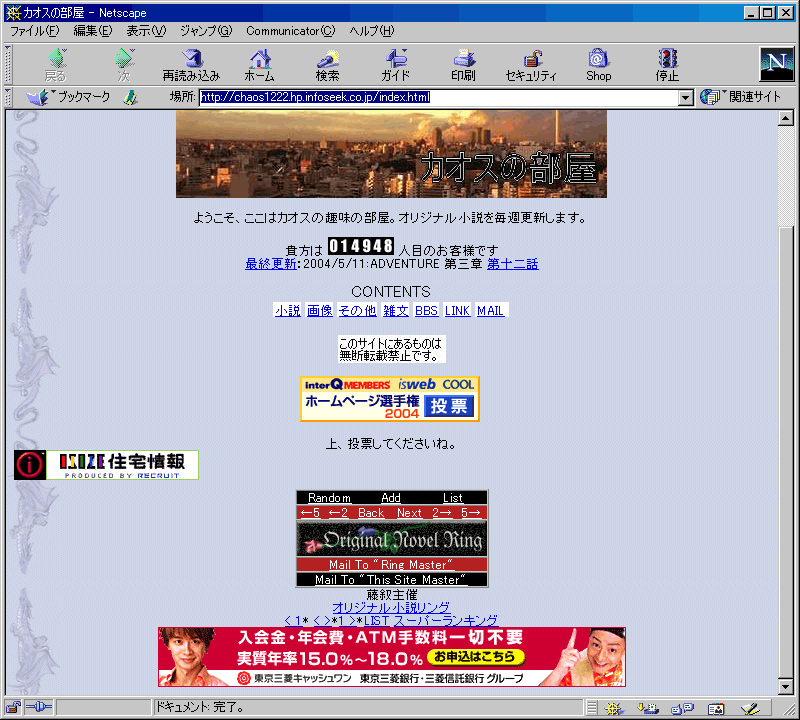This screenshot has width=800, height=720.
Task: Click the Forward (次) toolbar icon
Action: (124, 65)
